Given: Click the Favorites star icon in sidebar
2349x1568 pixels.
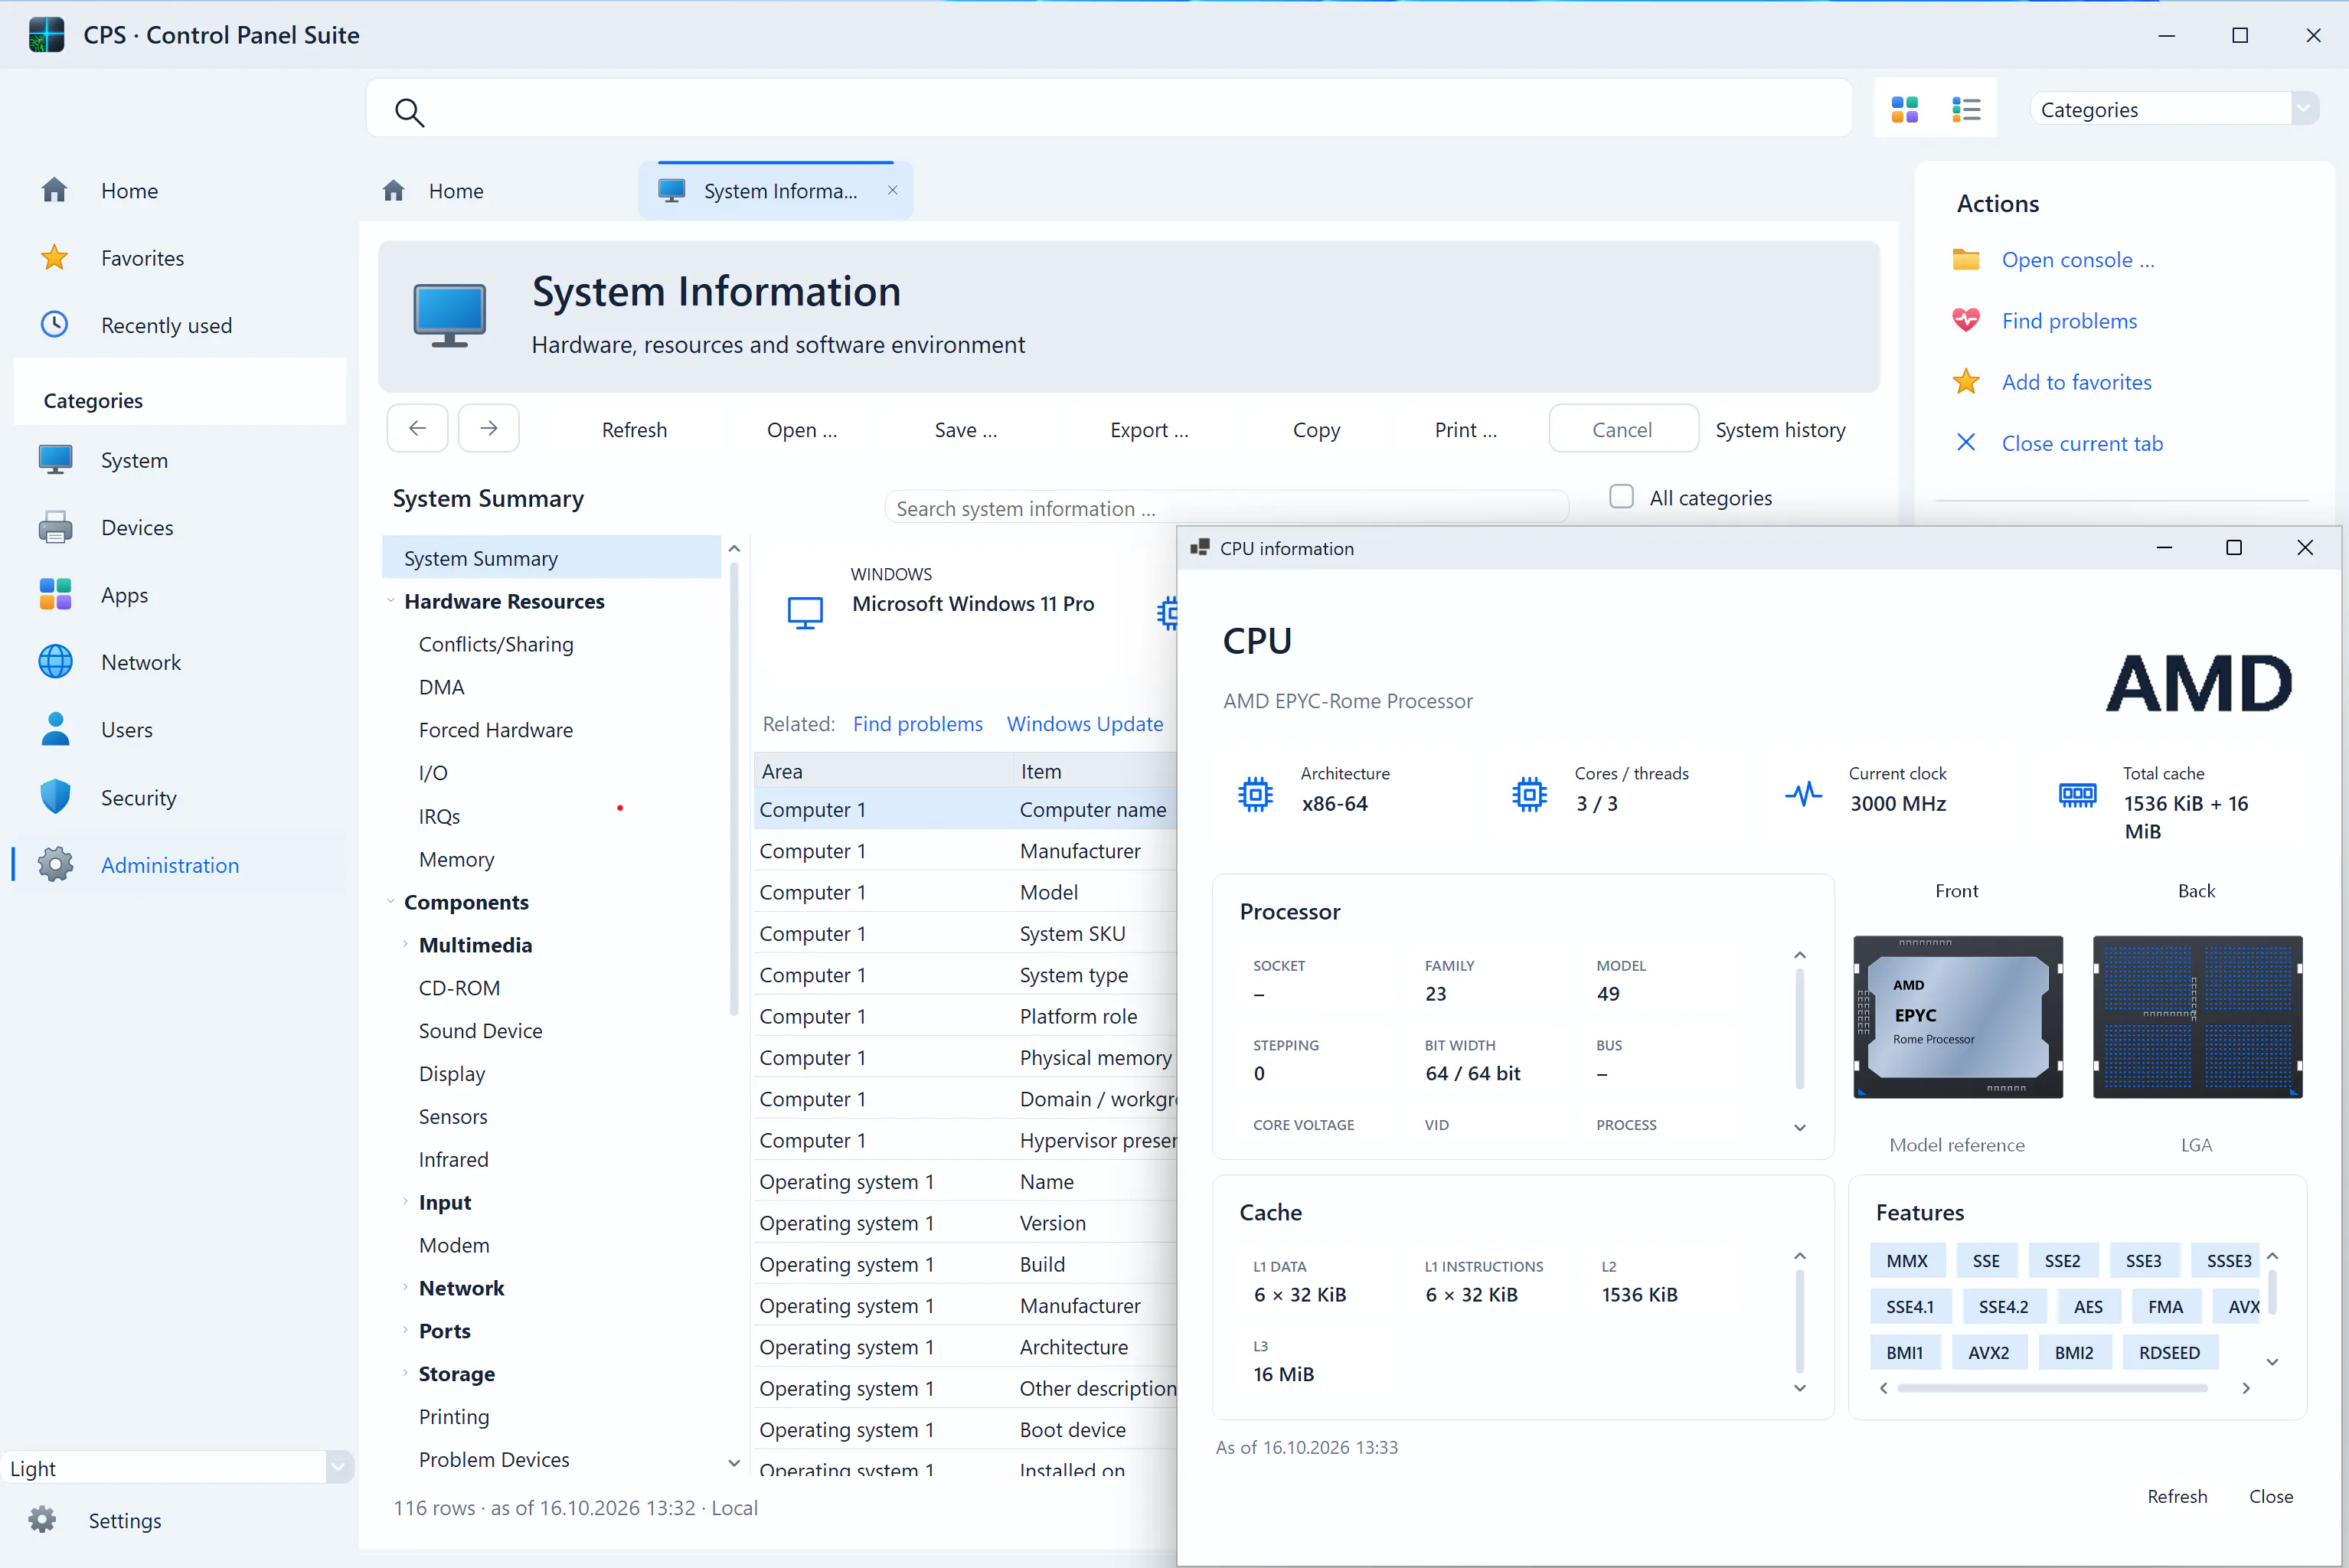Looking at the screenshot, I should [54, 258].
